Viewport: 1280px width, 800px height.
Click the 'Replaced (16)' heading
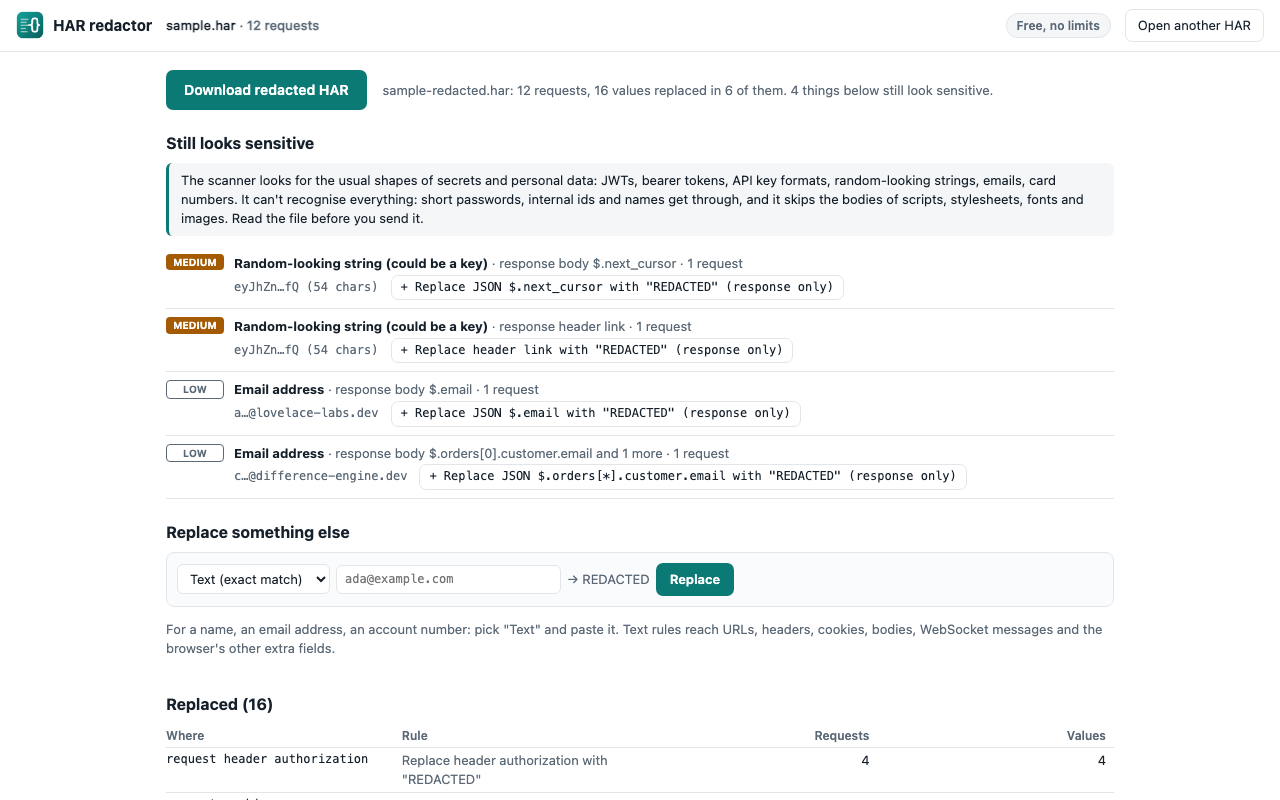[x=219, y=704]
